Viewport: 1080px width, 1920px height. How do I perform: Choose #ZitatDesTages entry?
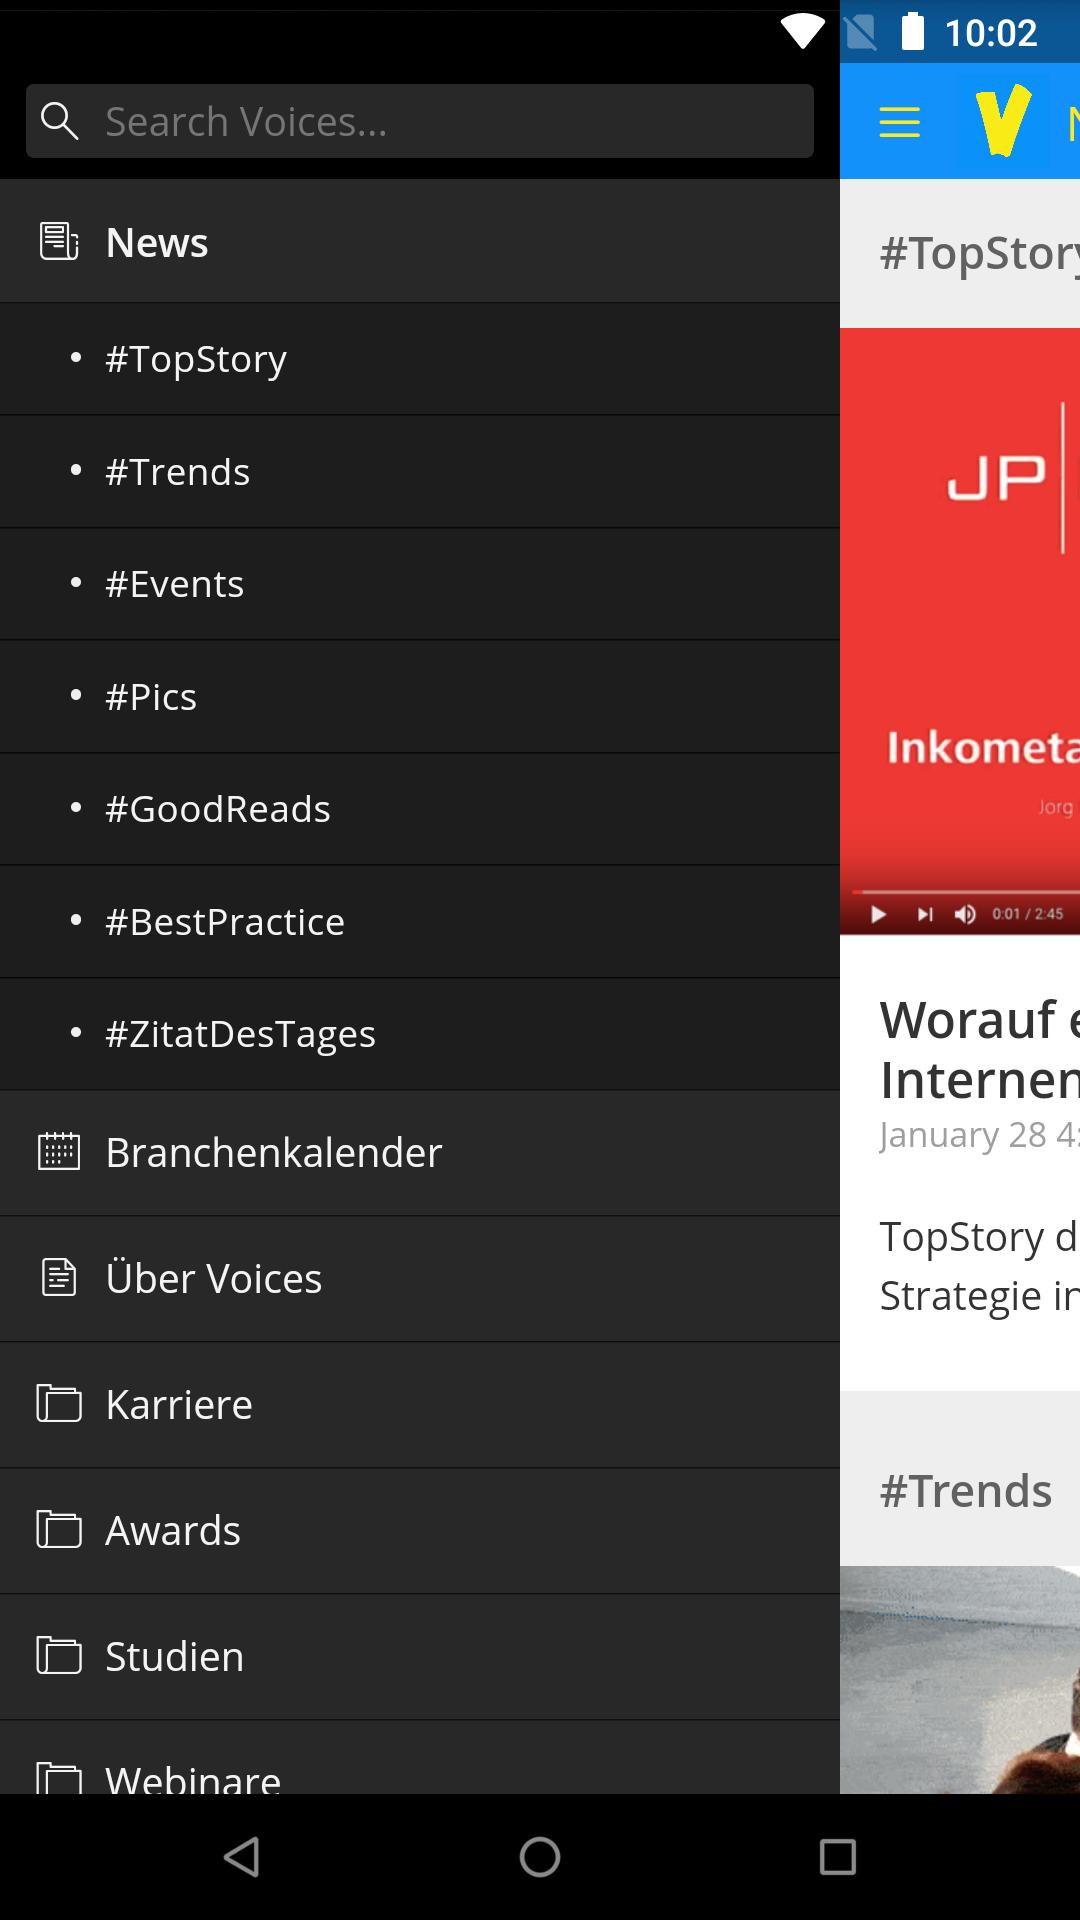[420, 1034]
